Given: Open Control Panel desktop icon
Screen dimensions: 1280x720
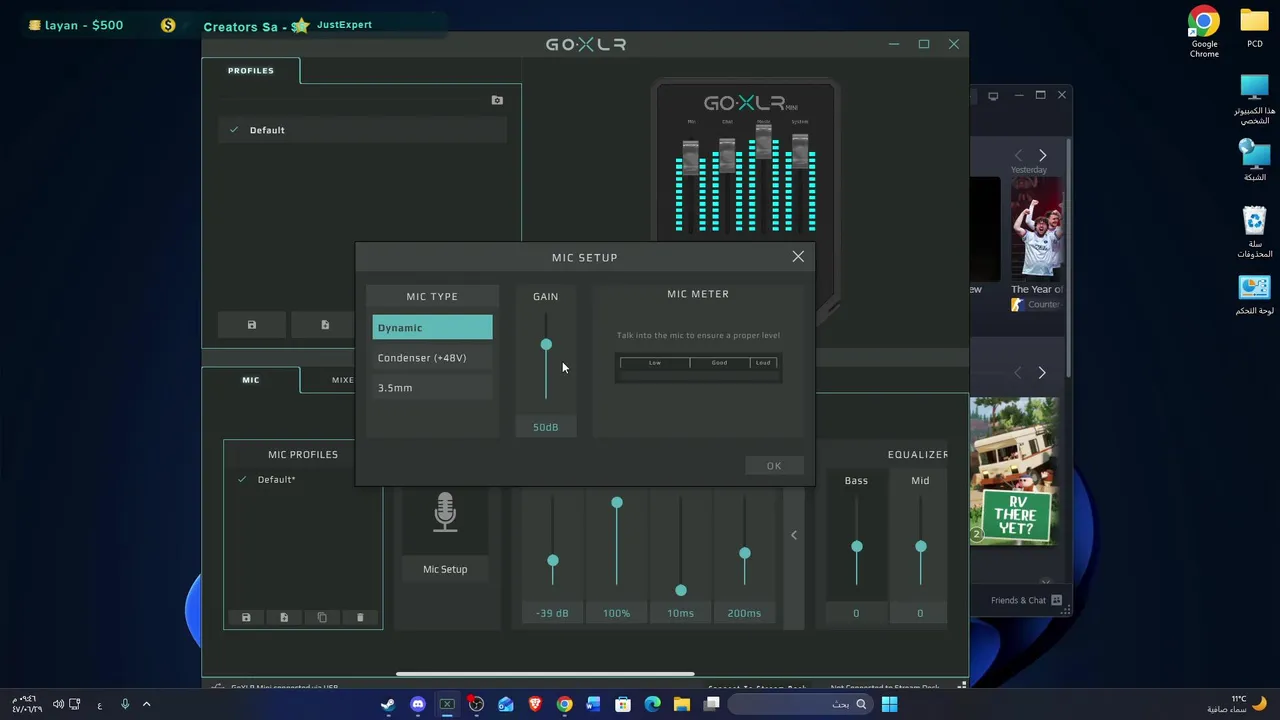Looking at the screenshot, I should pyautogui.click(x=1254, y=296).
